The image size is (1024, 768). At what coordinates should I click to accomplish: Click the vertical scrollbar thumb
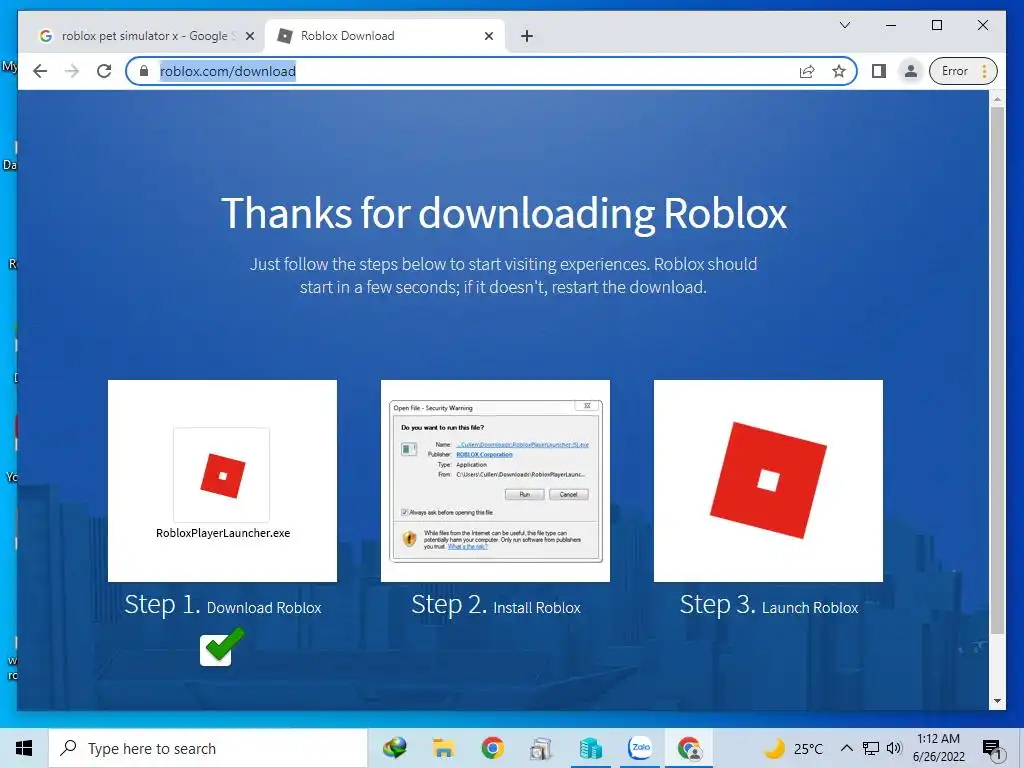click(997, 370)
